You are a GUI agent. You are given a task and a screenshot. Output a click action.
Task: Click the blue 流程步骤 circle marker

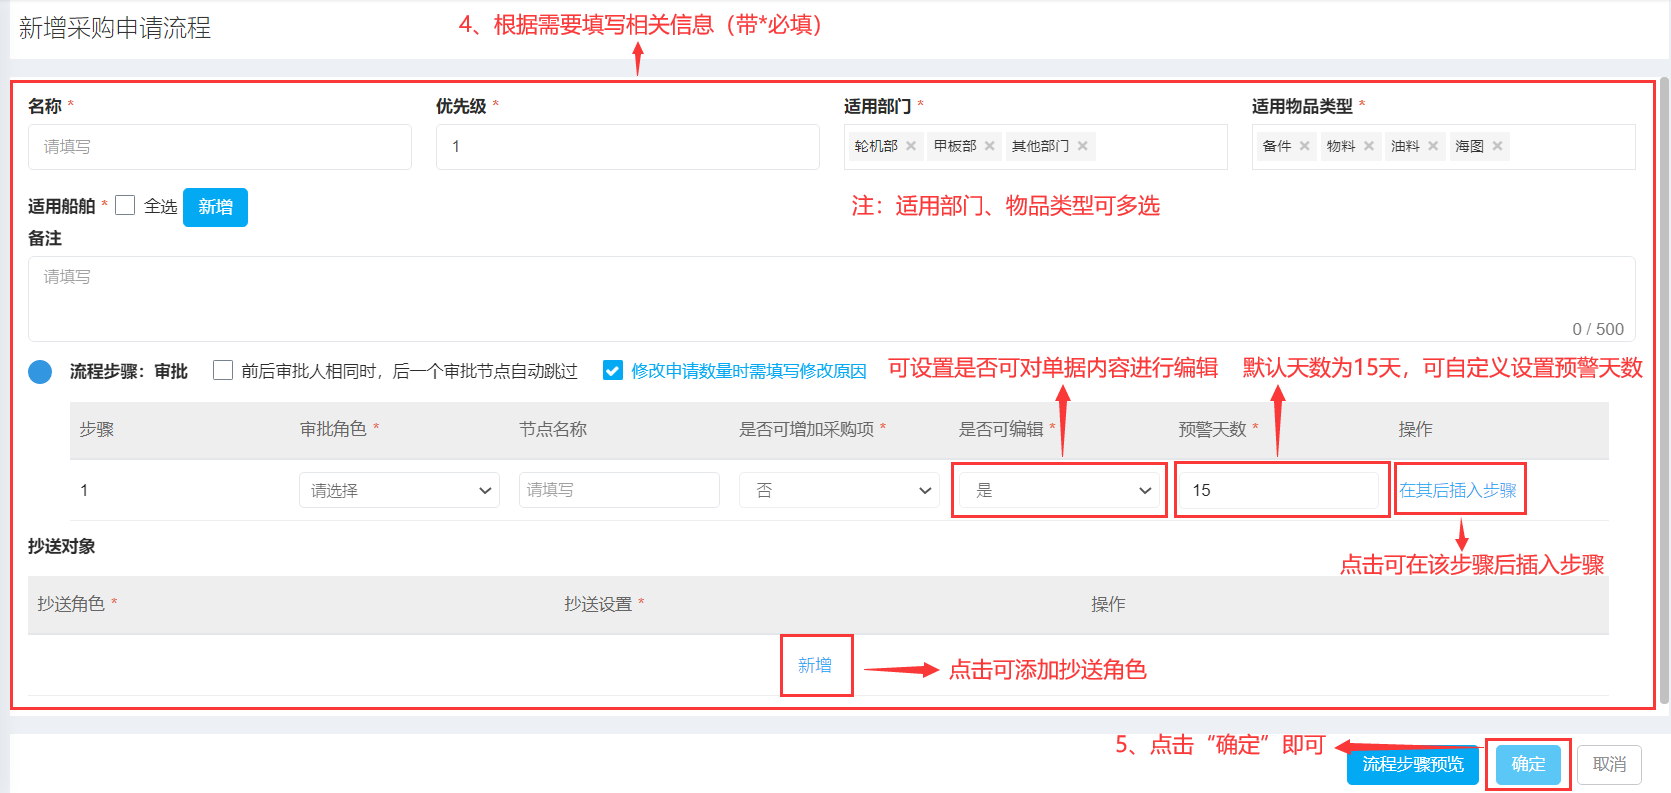coord(40,372)
